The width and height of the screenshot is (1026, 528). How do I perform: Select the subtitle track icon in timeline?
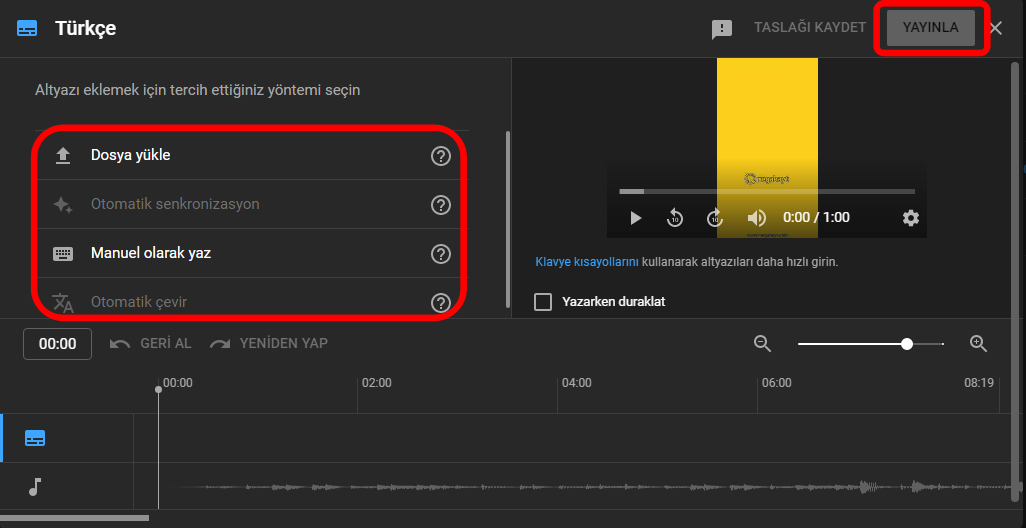pyautogui.click(x=35, y=438)
